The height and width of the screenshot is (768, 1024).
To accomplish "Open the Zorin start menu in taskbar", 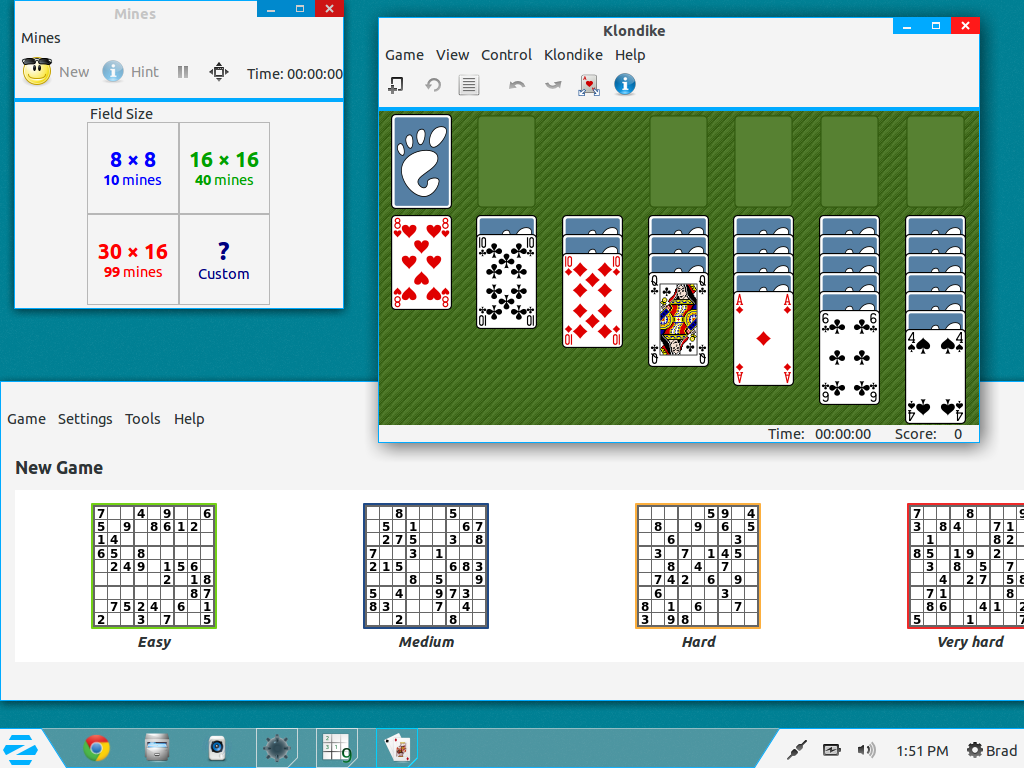I will pos(21,749).
